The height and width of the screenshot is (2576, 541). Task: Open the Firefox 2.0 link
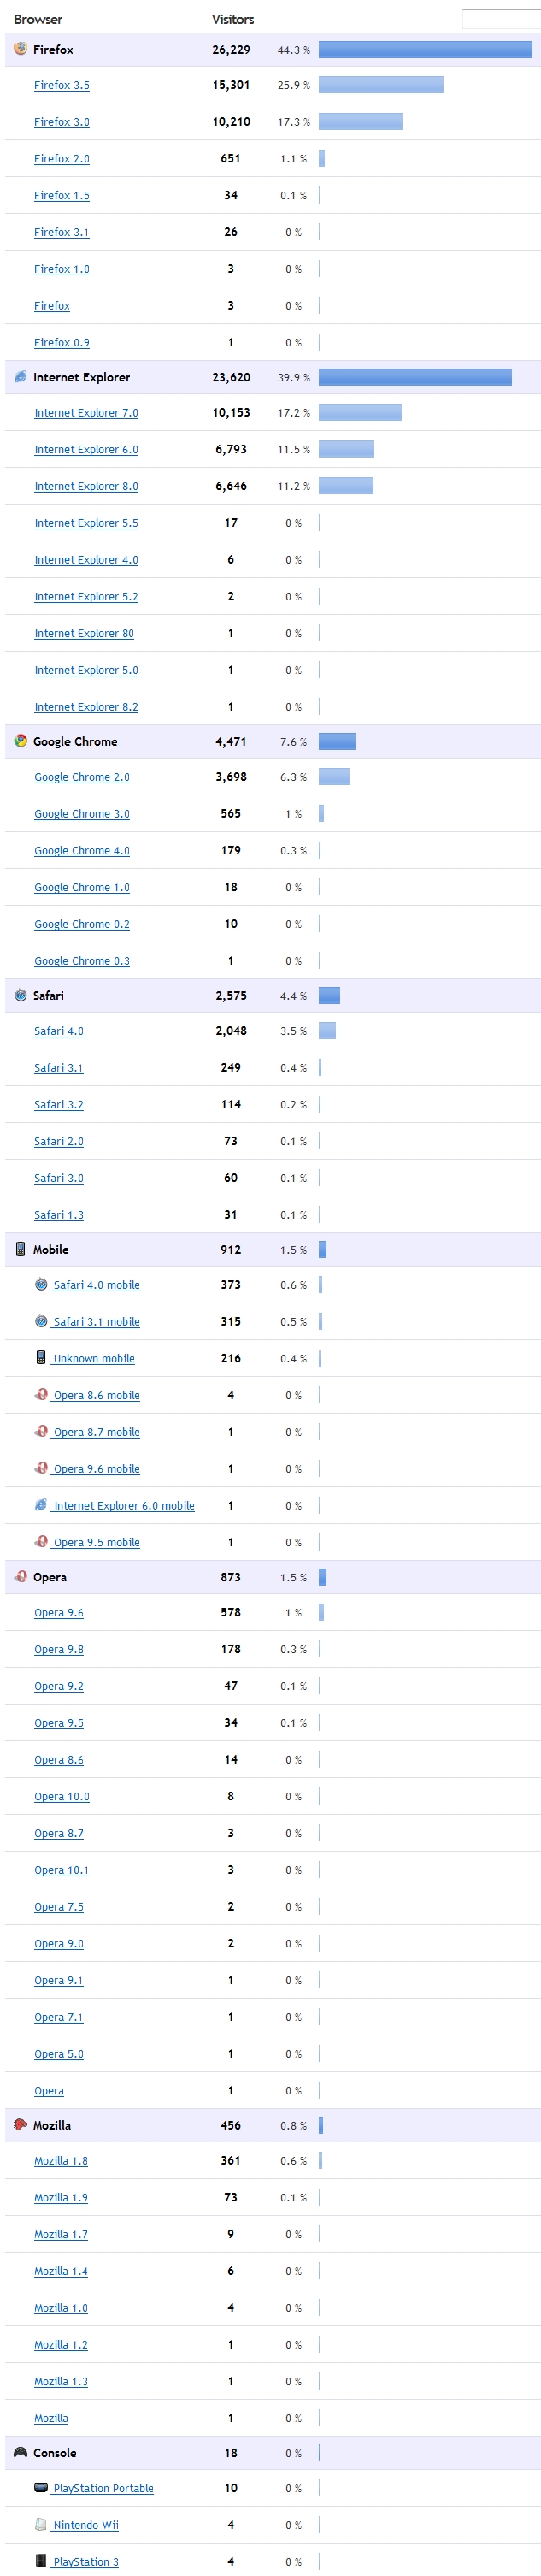(61, 159)
